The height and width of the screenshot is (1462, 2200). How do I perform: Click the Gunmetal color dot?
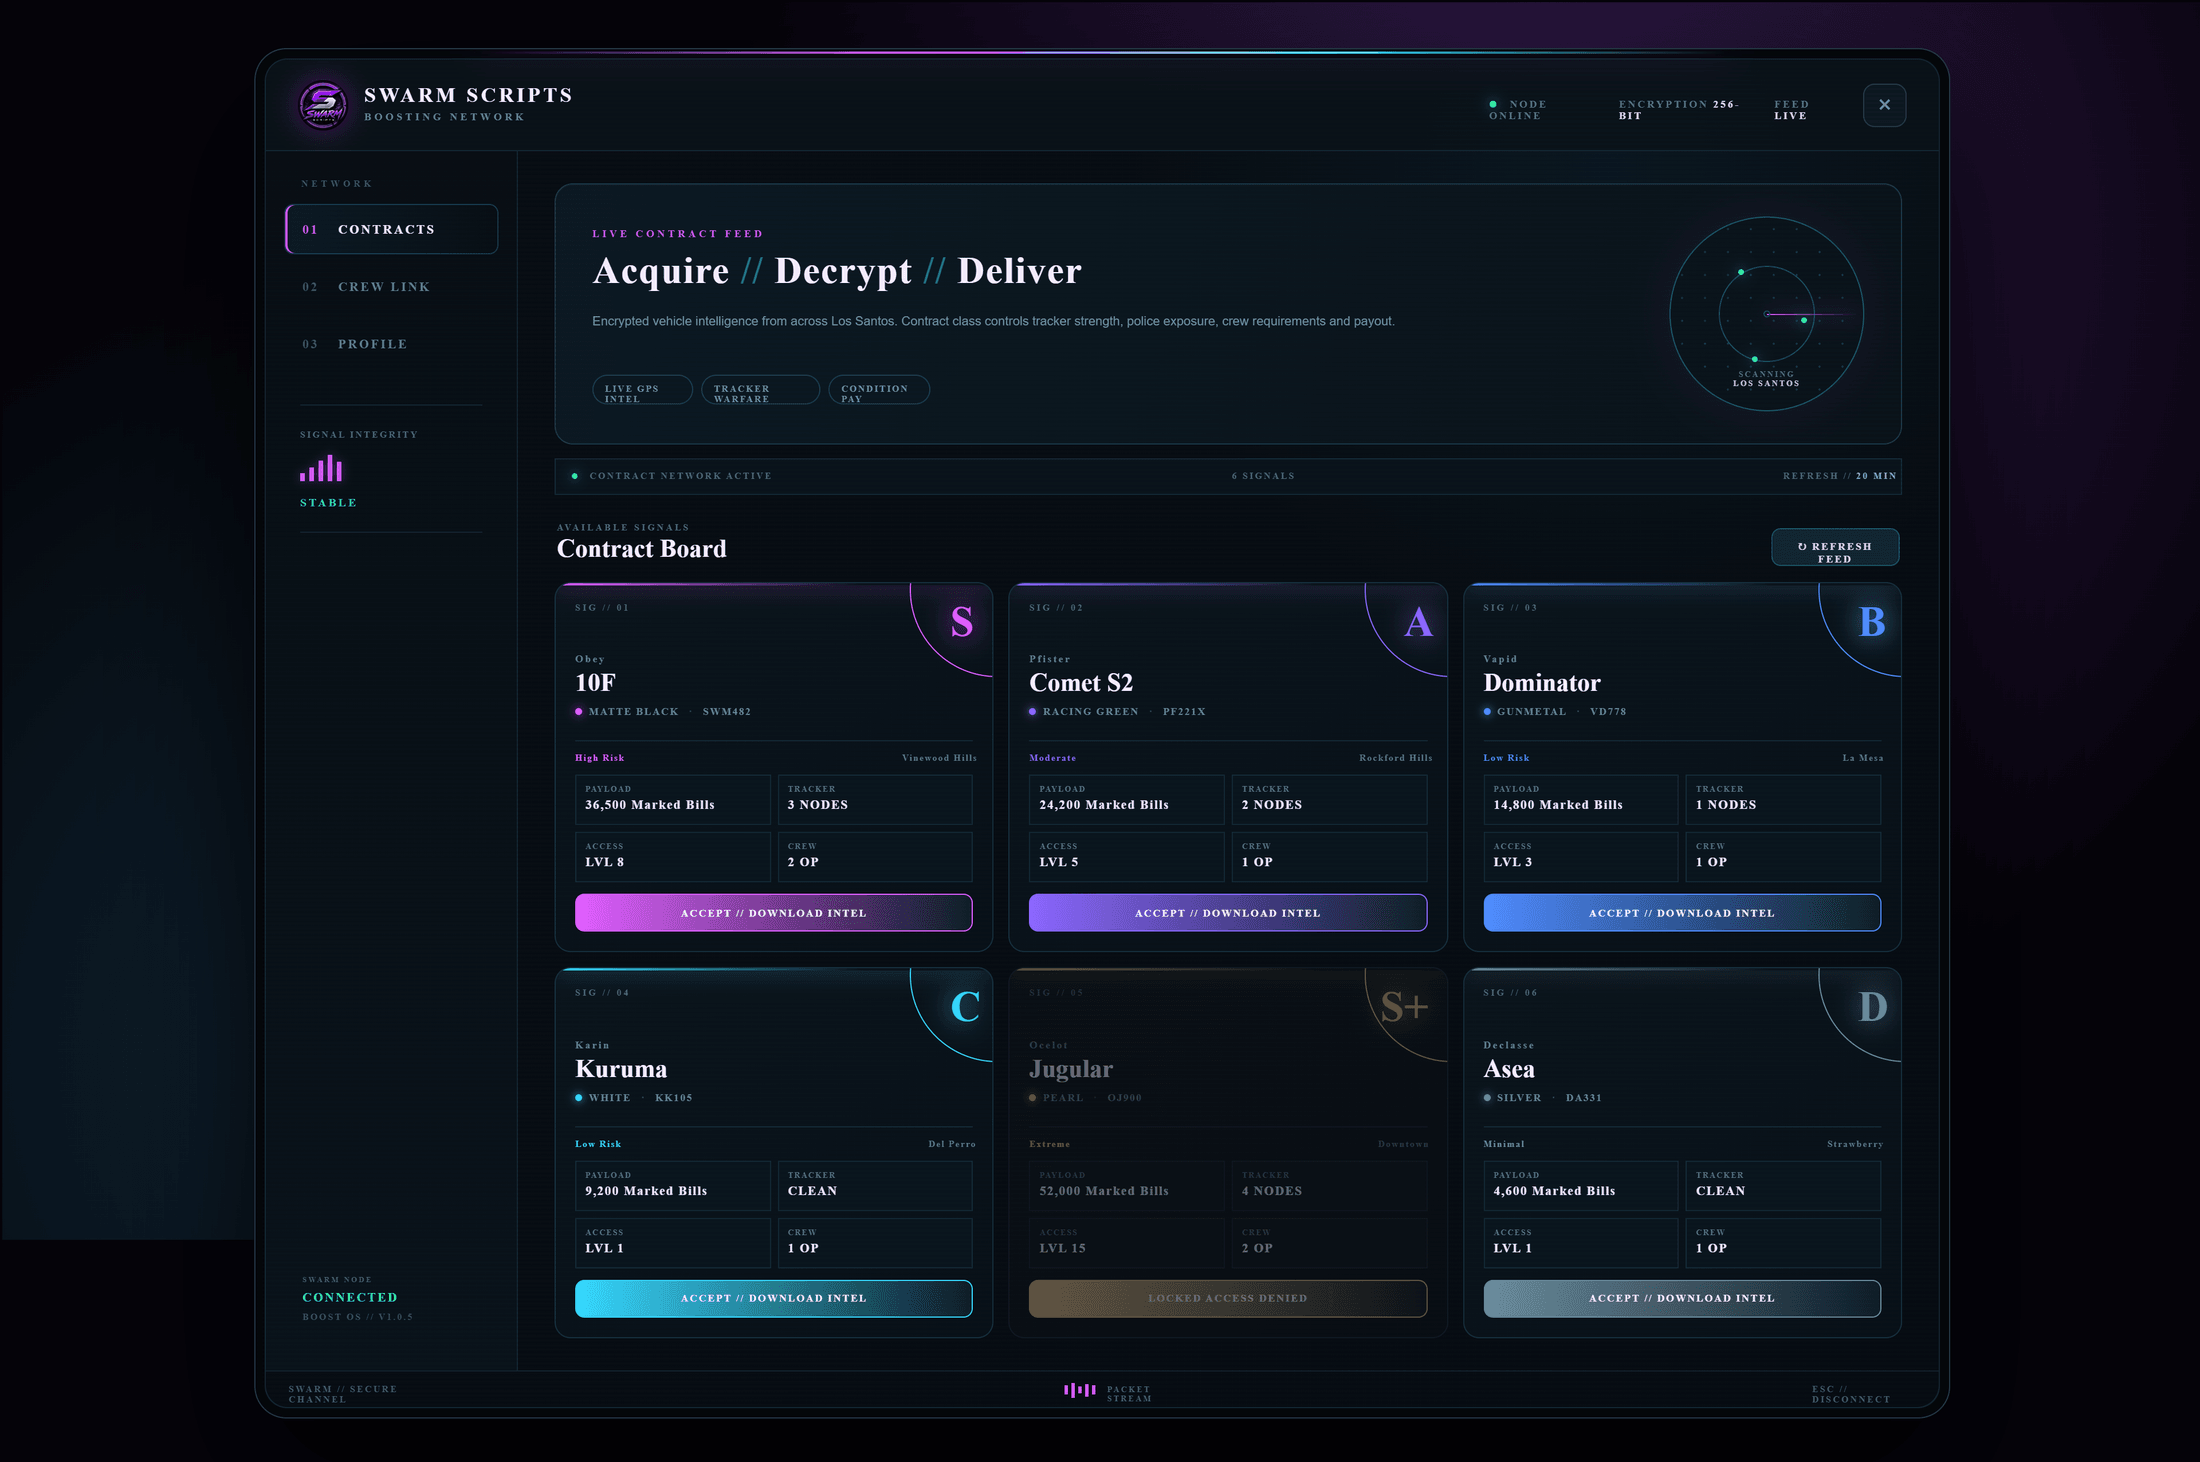click(x=1487, y=712)
